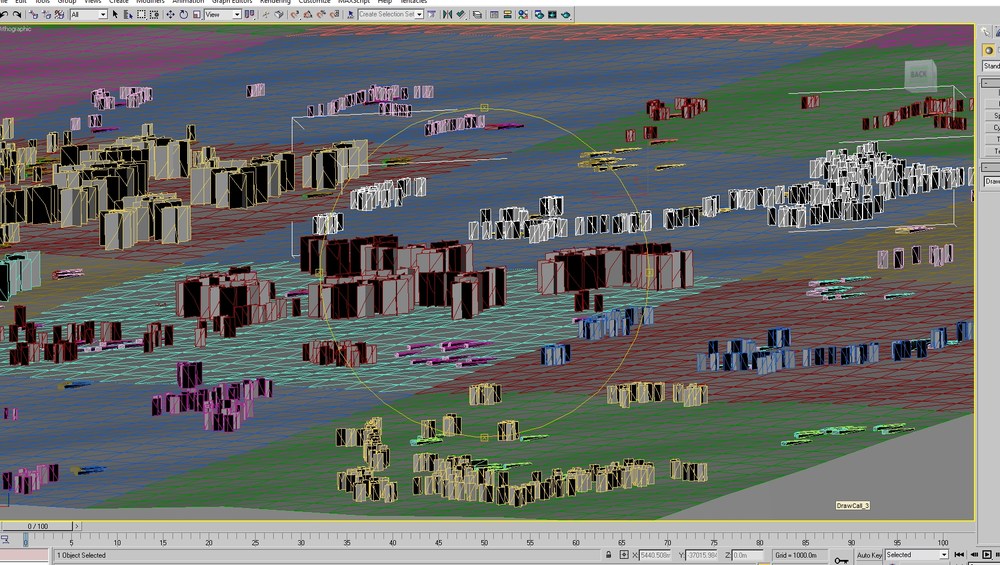Click the 0 / 100 time slider
This screenshot has height=565, width=1000.
(x=38, y=526)
